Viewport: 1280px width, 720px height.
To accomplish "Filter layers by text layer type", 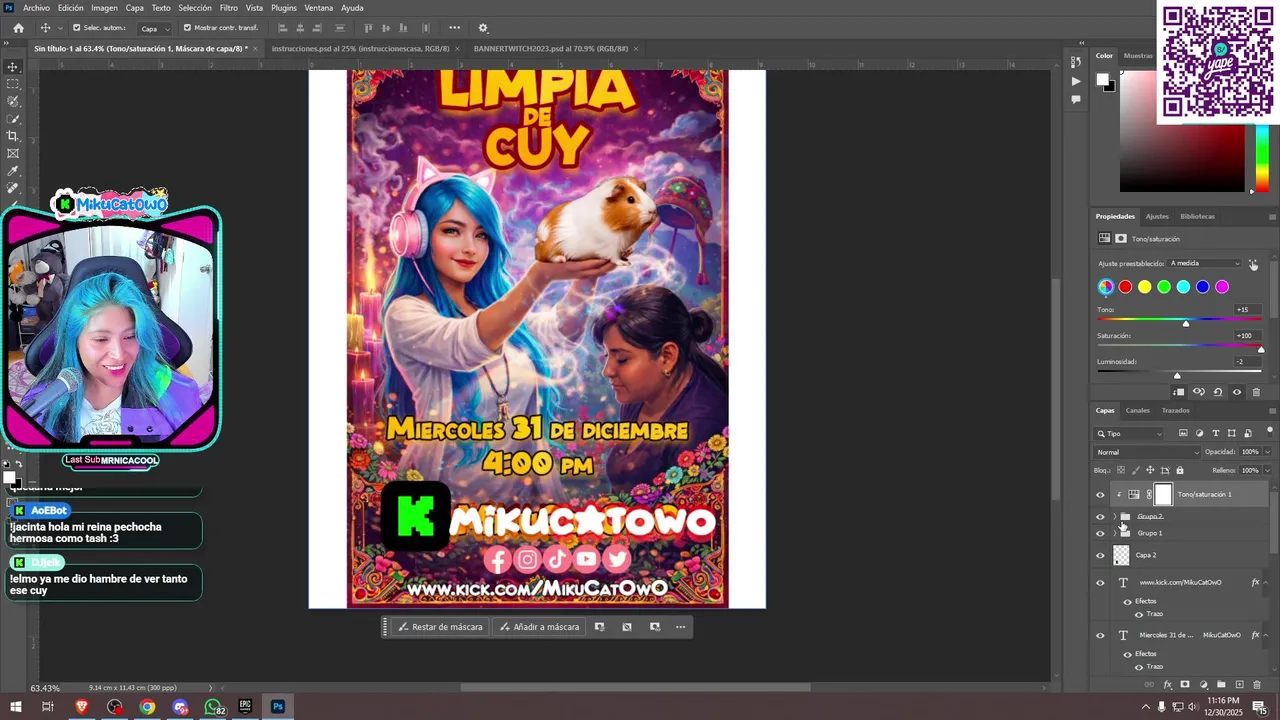I will pos(1215,433).
